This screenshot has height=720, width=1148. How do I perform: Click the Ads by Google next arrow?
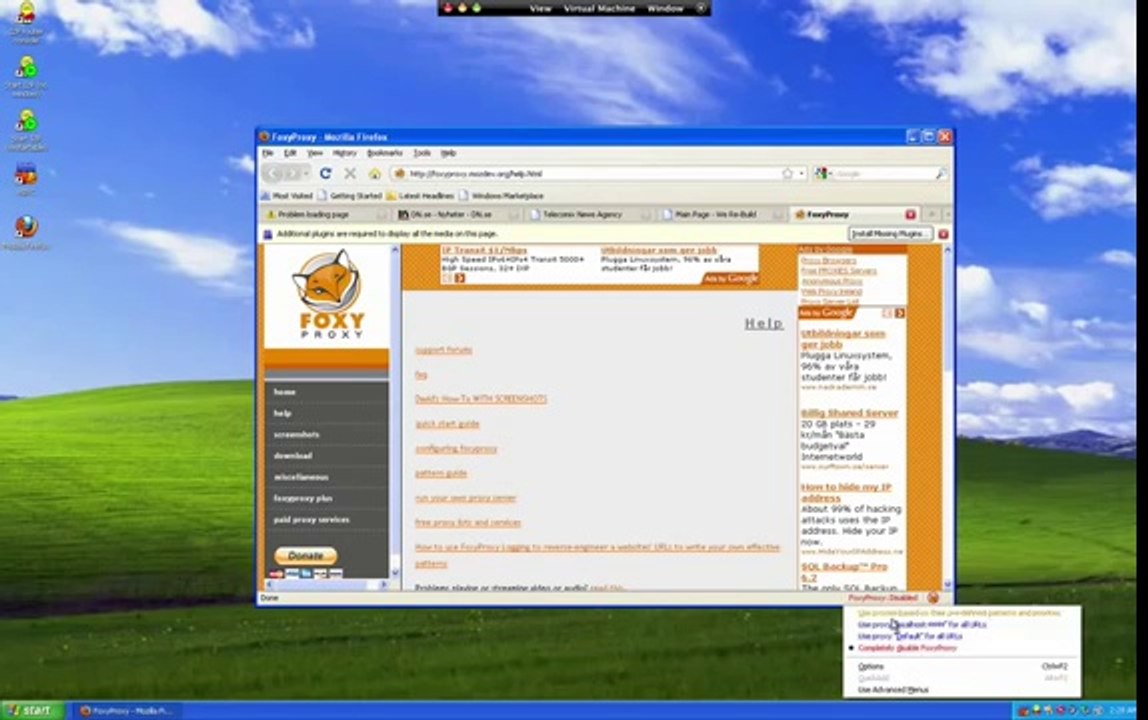coord(899,313)
